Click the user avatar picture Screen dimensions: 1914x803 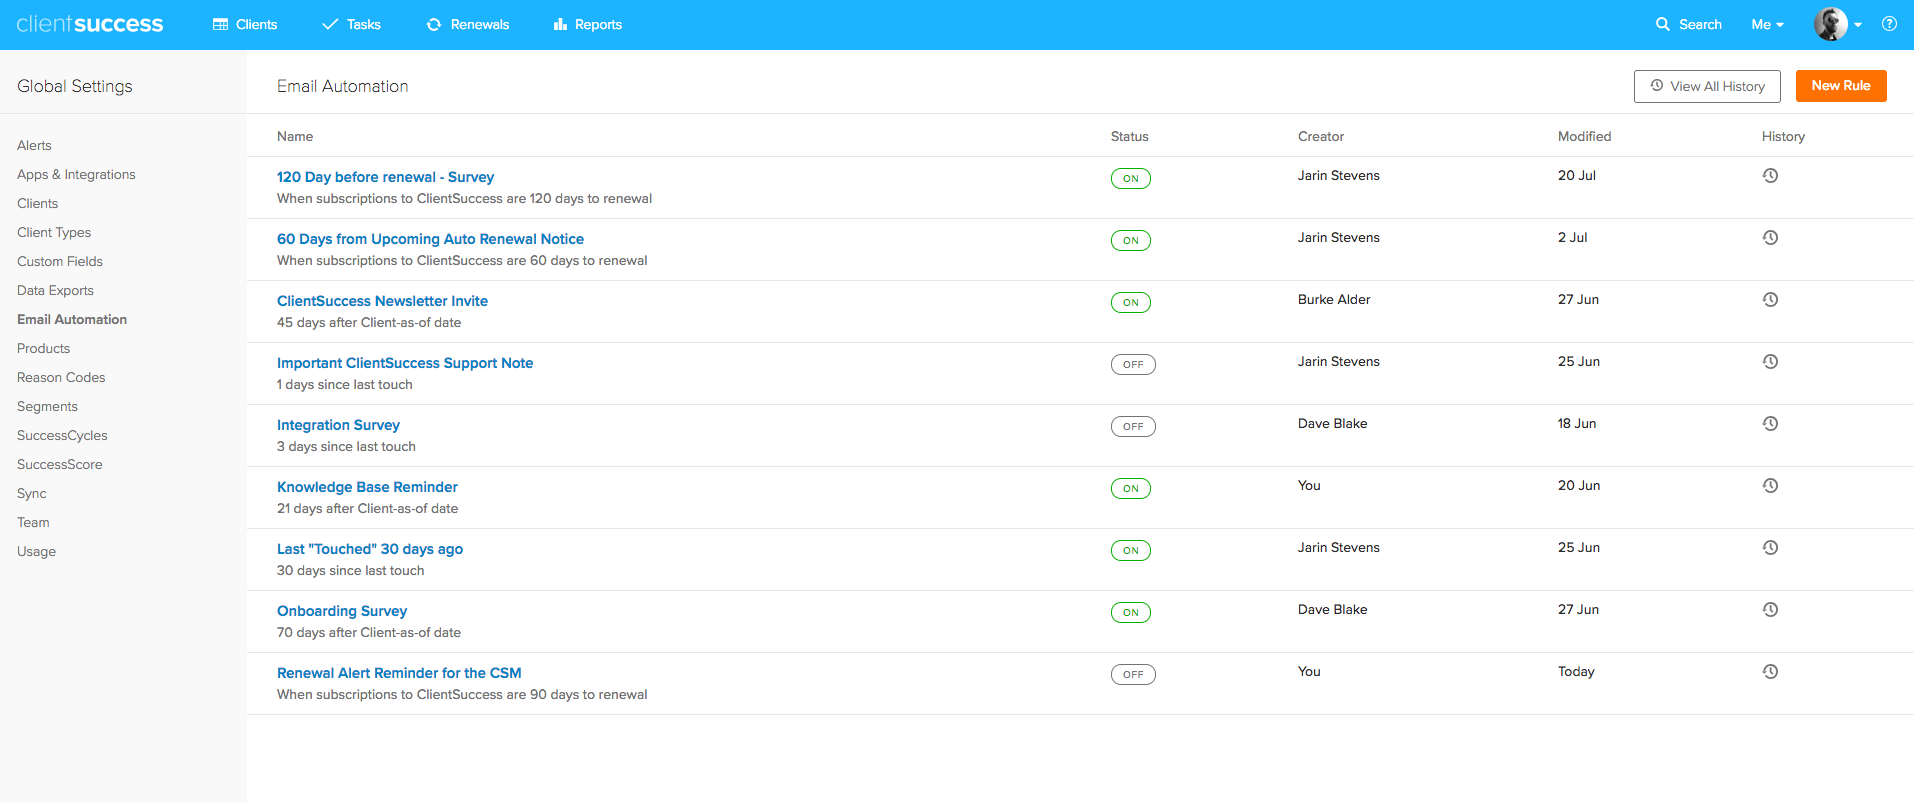click(1831, 24)
